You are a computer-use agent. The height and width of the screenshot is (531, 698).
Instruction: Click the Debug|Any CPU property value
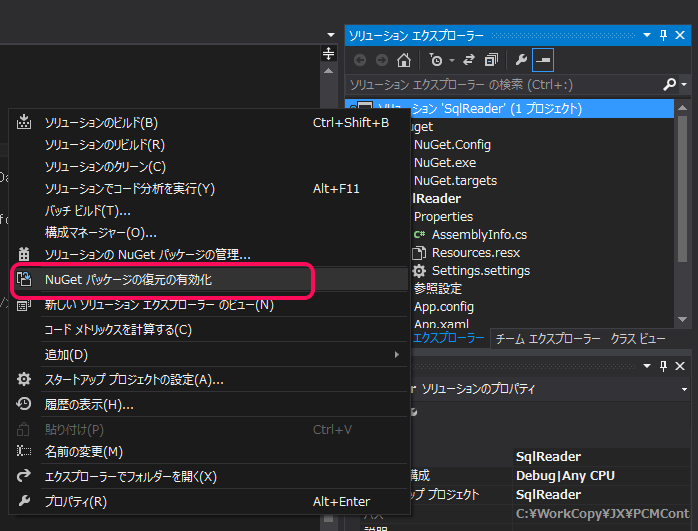point(565,475)
